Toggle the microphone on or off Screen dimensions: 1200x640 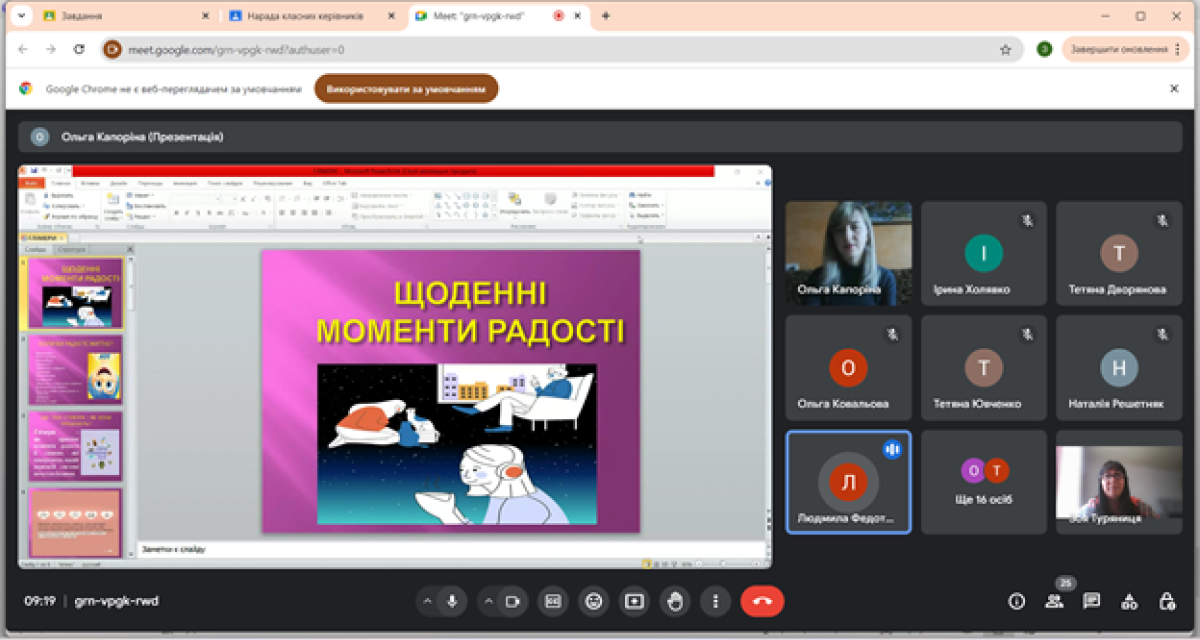coord(452,601)
